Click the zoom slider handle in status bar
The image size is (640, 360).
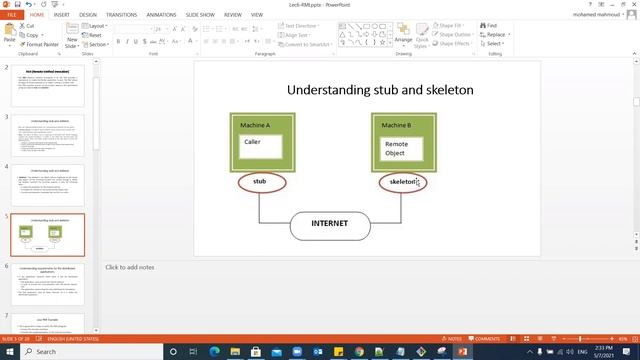(x=580, y=339)
